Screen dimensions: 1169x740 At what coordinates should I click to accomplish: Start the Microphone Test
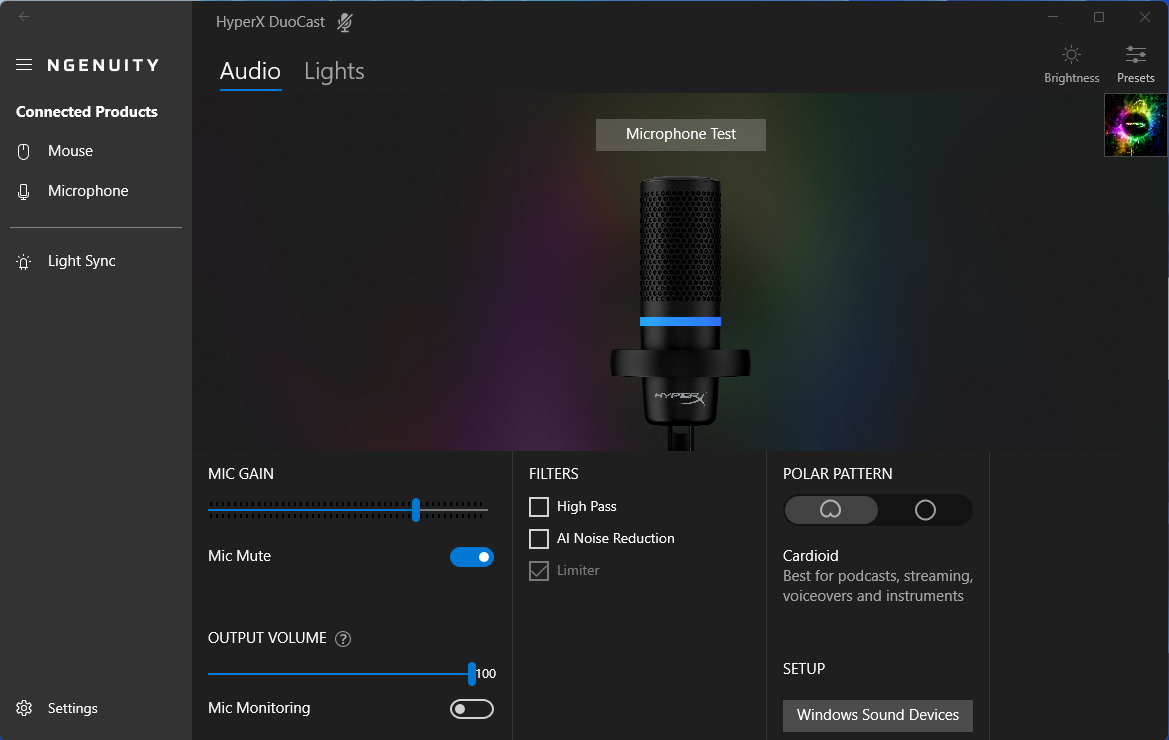pyautogui.click(x=680, y=134)
